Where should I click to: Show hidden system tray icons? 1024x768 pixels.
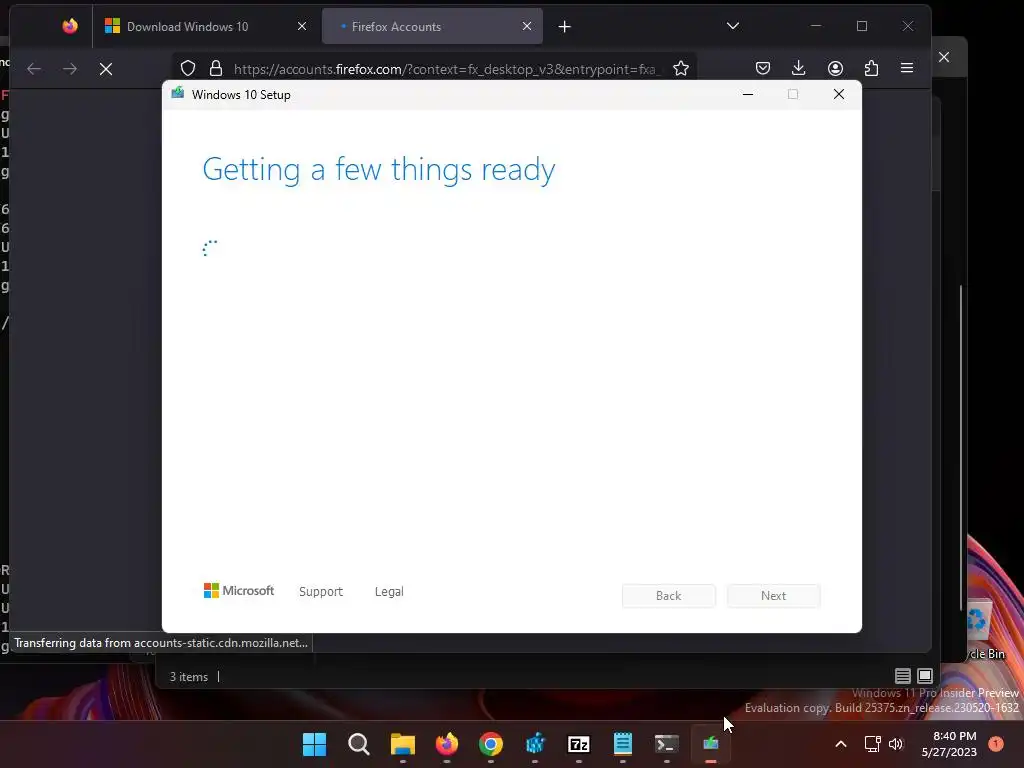pos(841,744)
